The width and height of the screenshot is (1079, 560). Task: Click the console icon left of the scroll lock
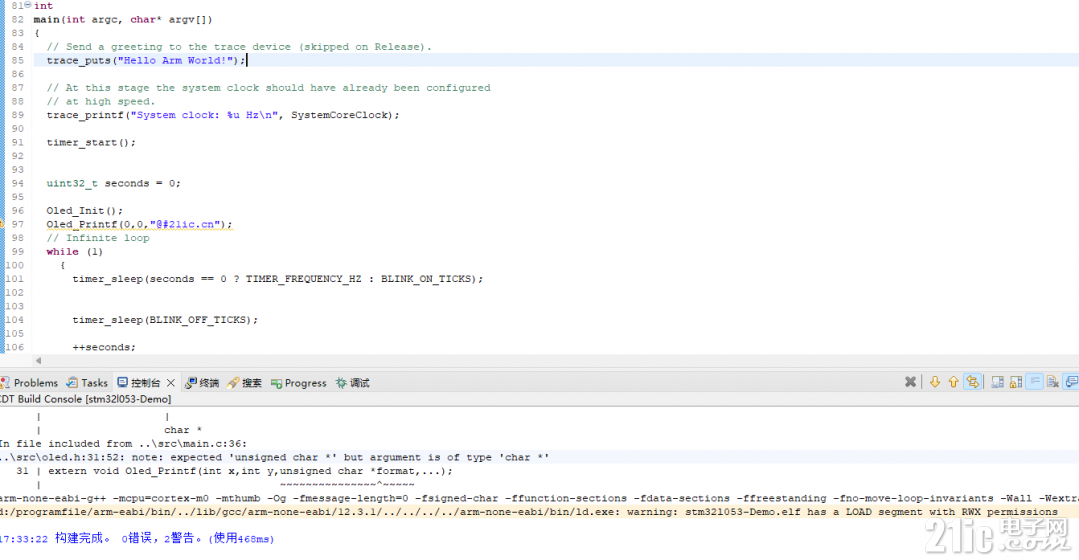point(997,382)
